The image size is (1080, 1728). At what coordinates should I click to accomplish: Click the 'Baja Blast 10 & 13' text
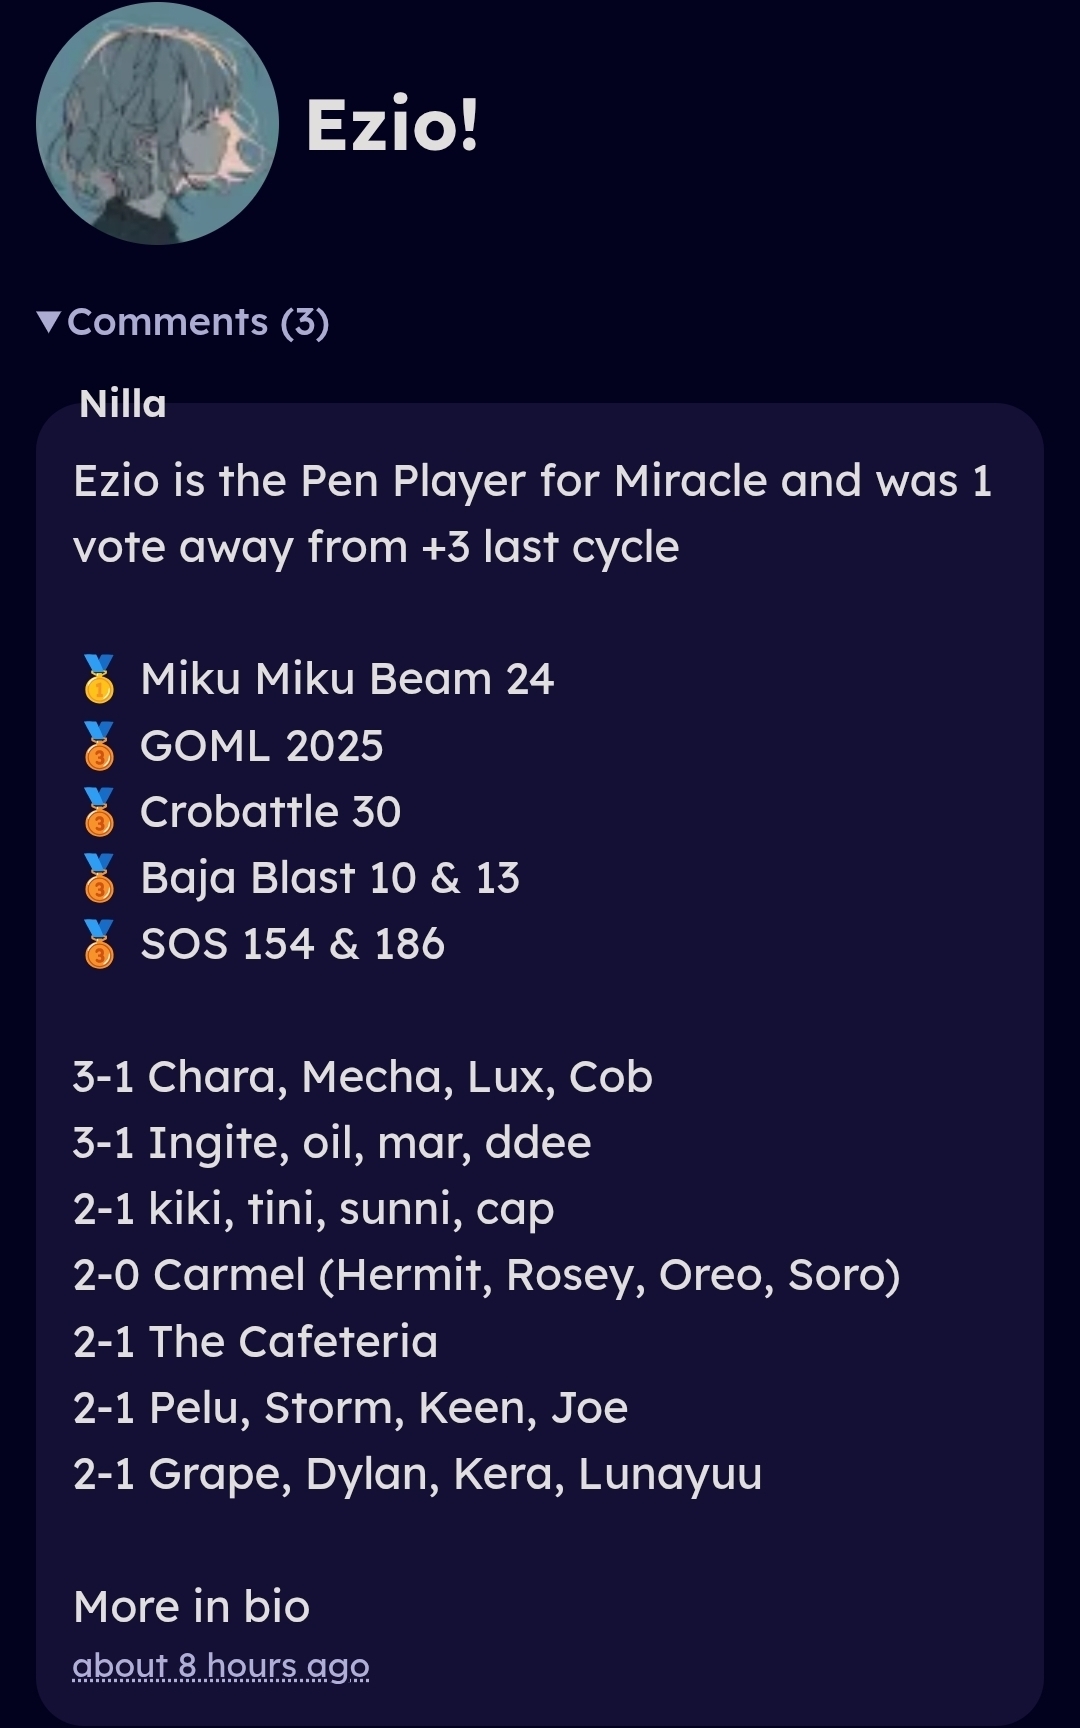point(329,878)
